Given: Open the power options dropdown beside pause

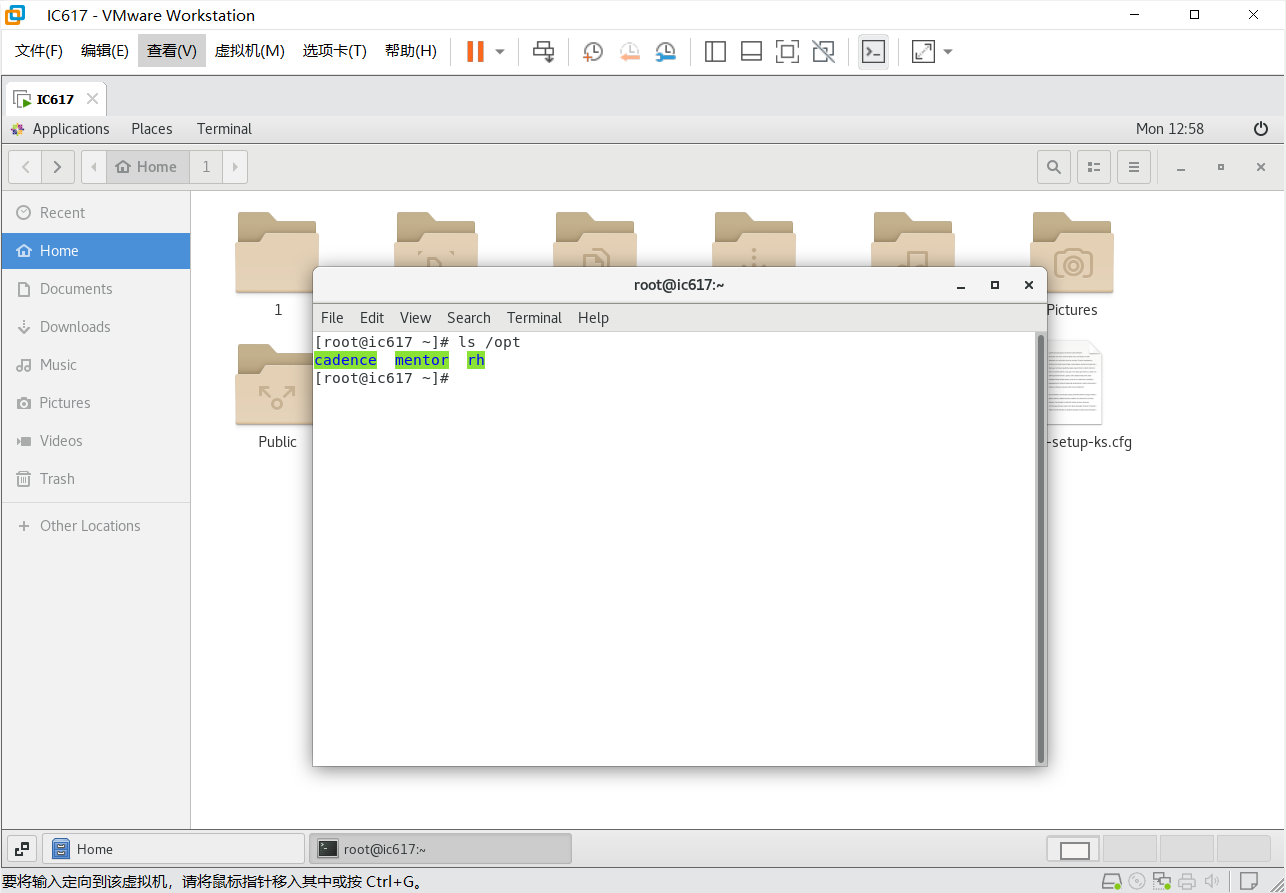Looking at the screenshot, I should [500, 51].
